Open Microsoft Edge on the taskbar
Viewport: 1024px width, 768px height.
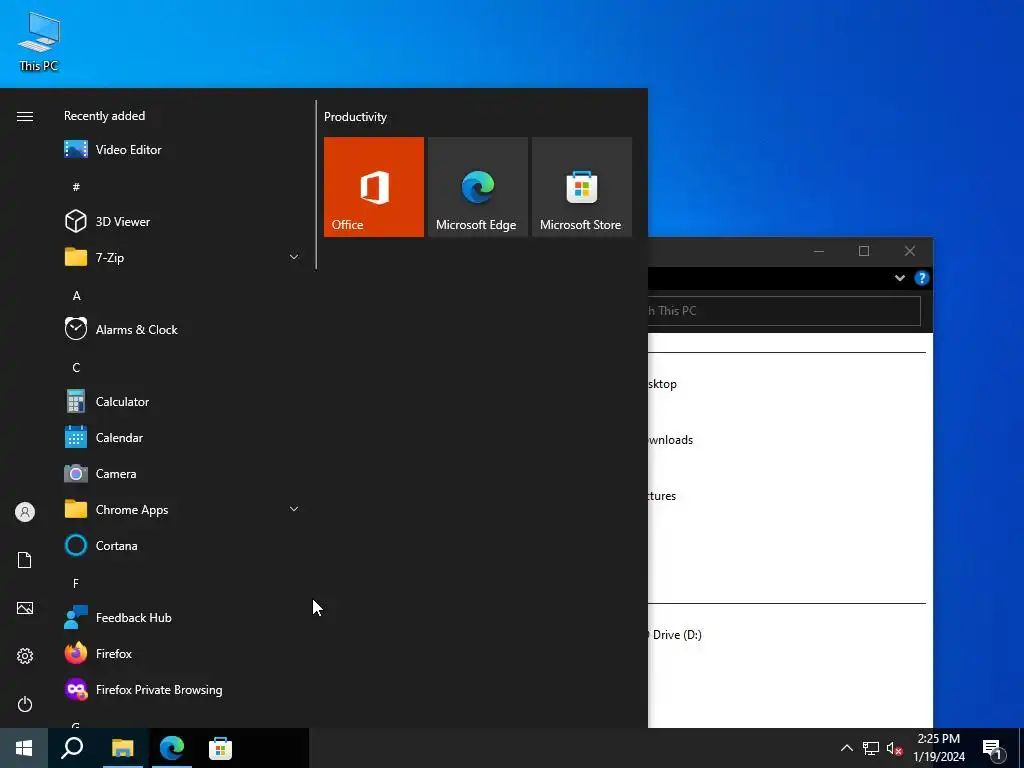[x=172, y=748]
